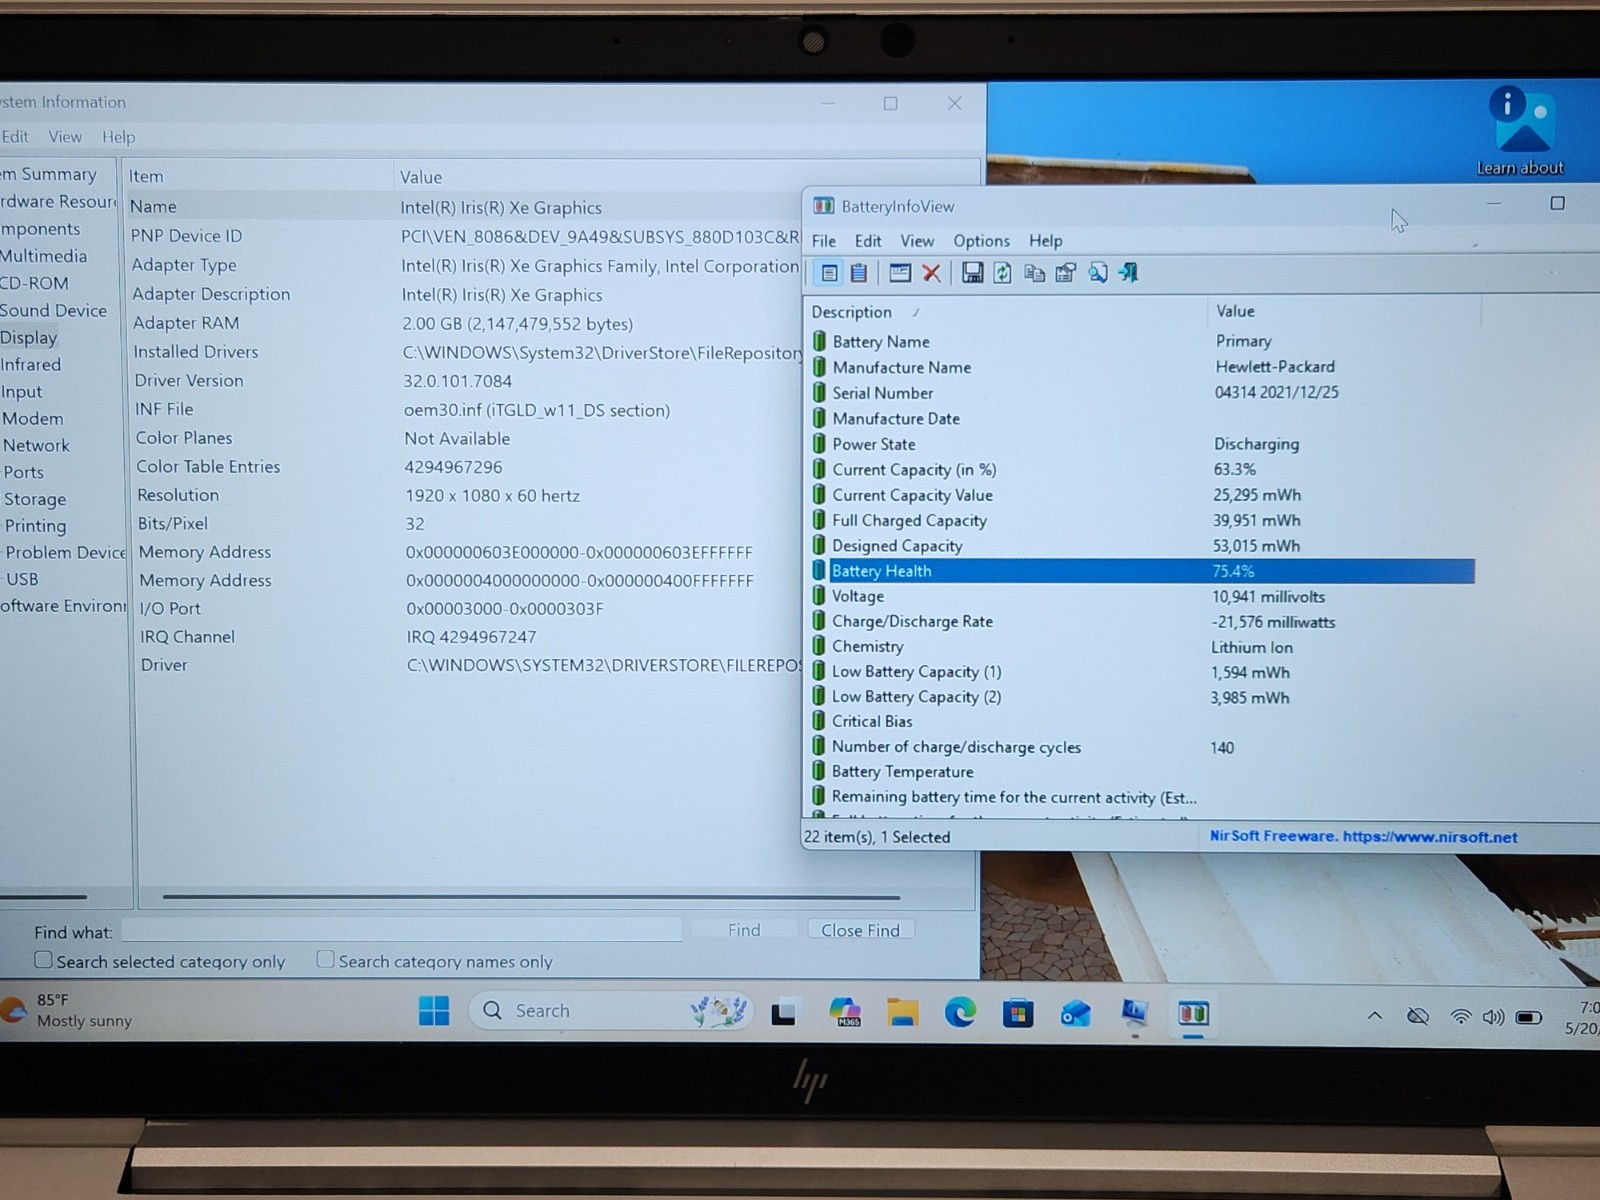Click the Find what input field
This screenshot has width=1600, height=1200.
401,930
